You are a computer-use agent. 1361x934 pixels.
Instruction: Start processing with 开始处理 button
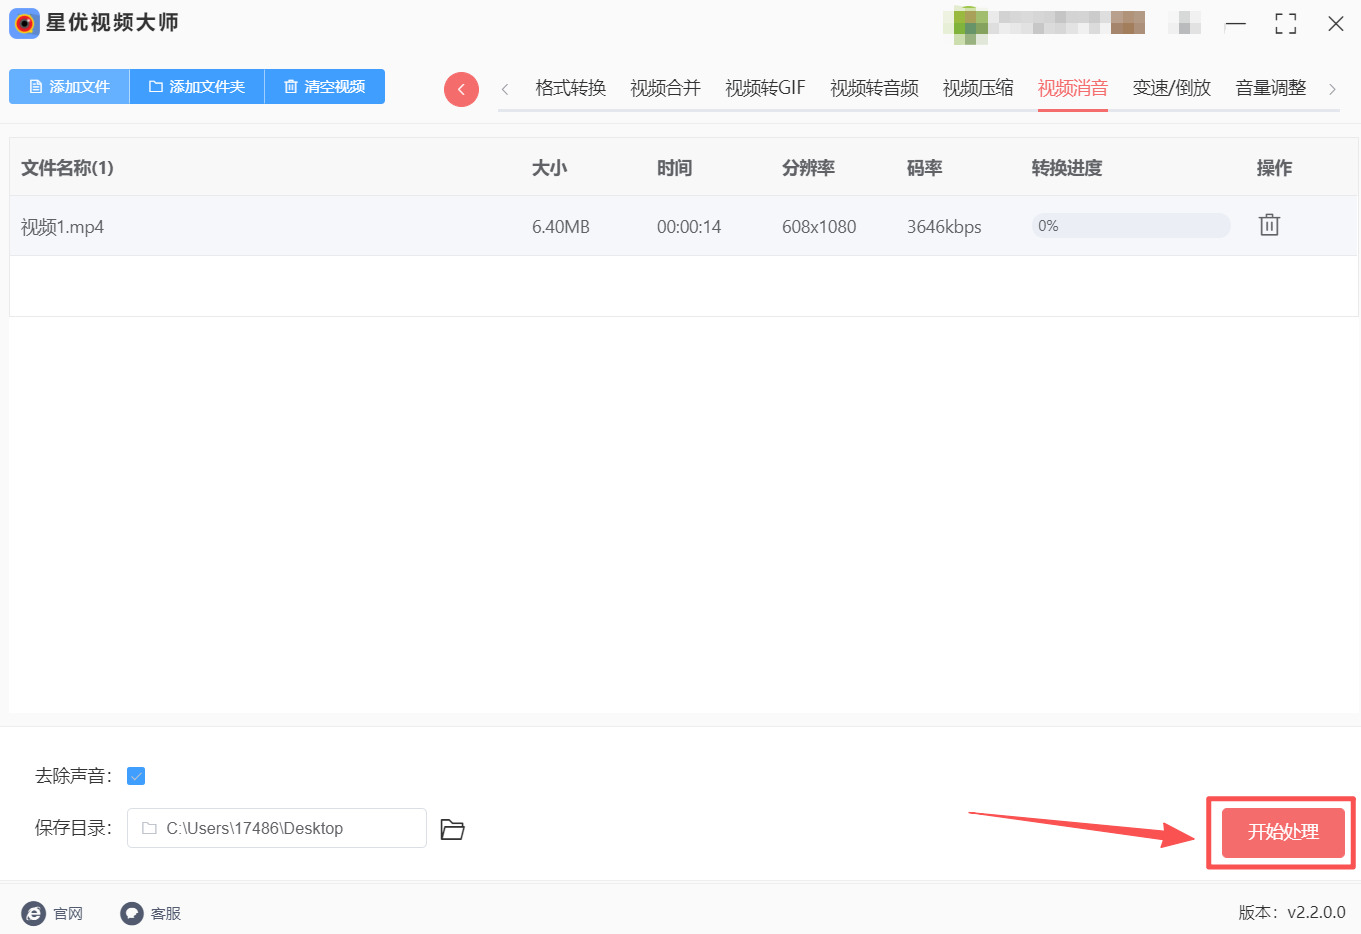[1283, 832]
